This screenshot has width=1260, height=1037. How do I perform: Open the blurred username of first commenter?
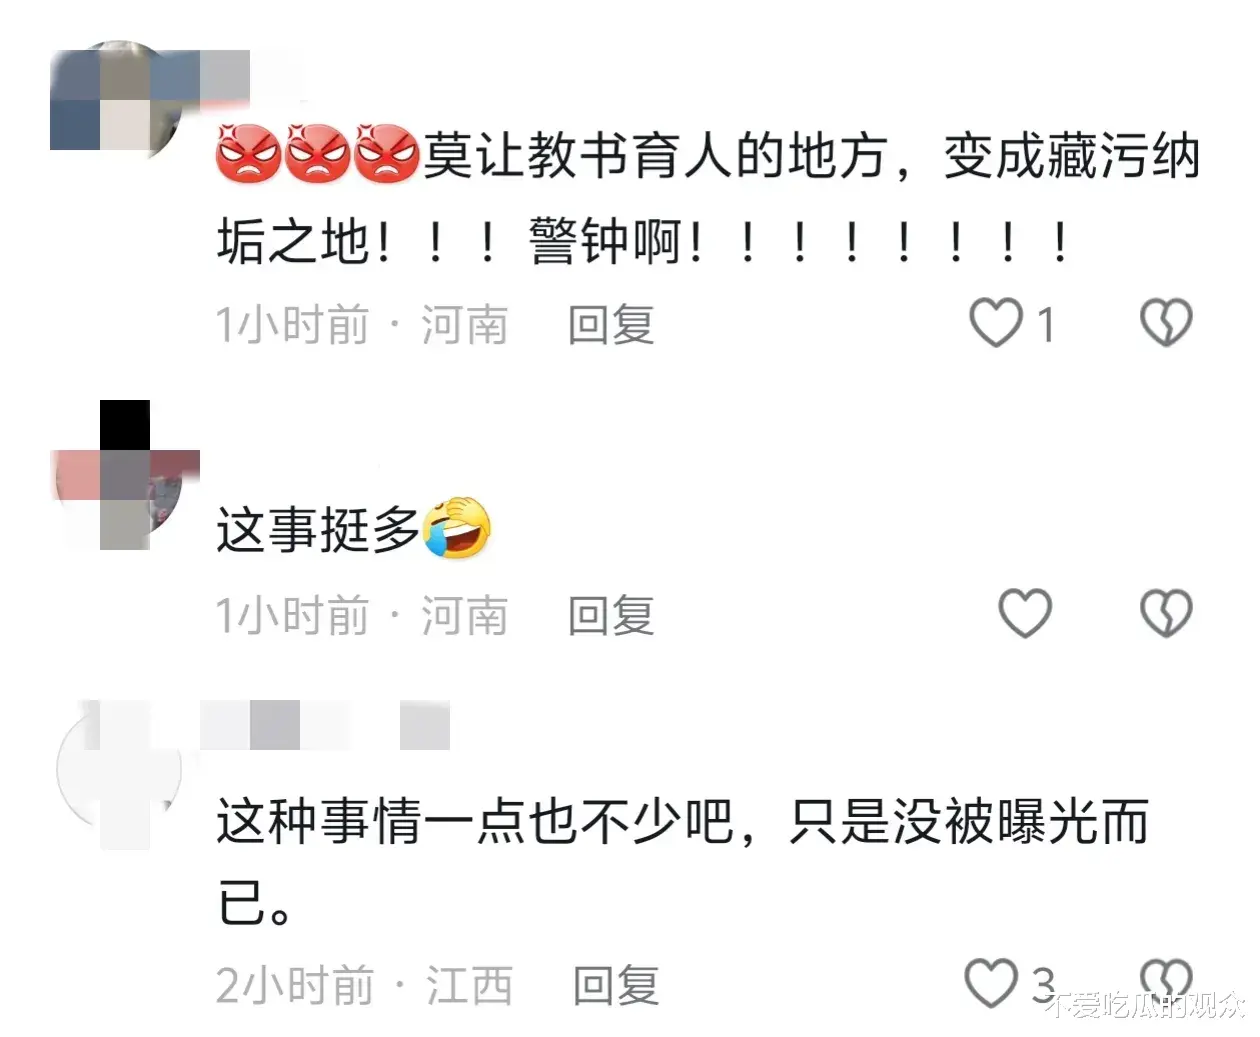tap(225, 77)
